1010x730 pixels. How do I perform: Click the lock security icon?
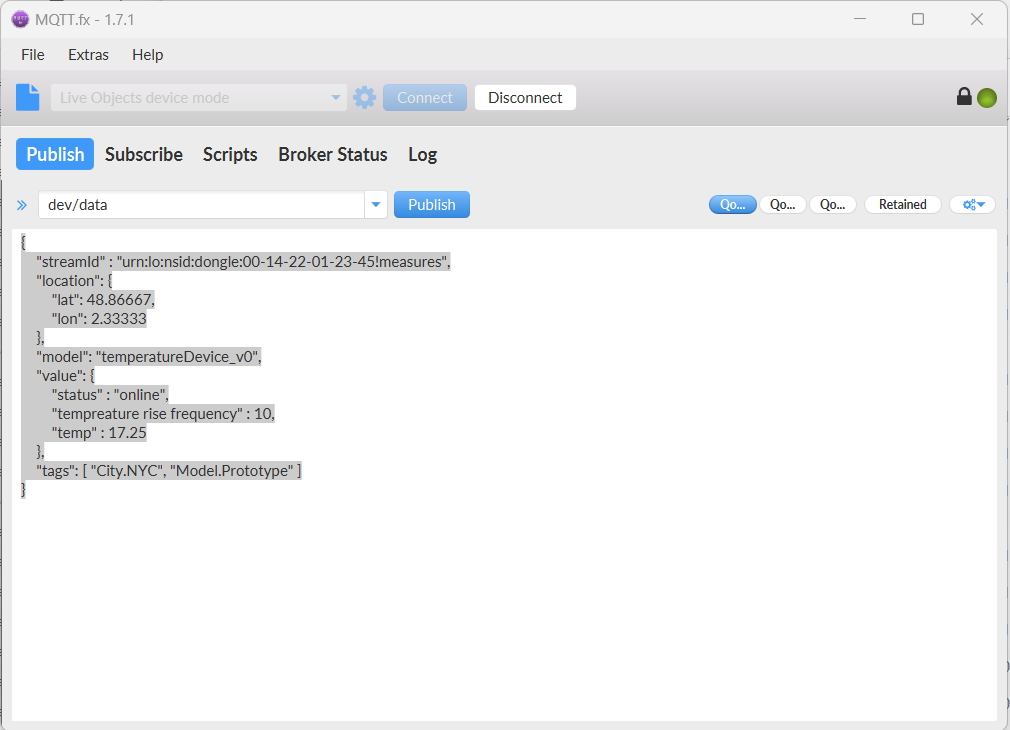pos(964,97)
